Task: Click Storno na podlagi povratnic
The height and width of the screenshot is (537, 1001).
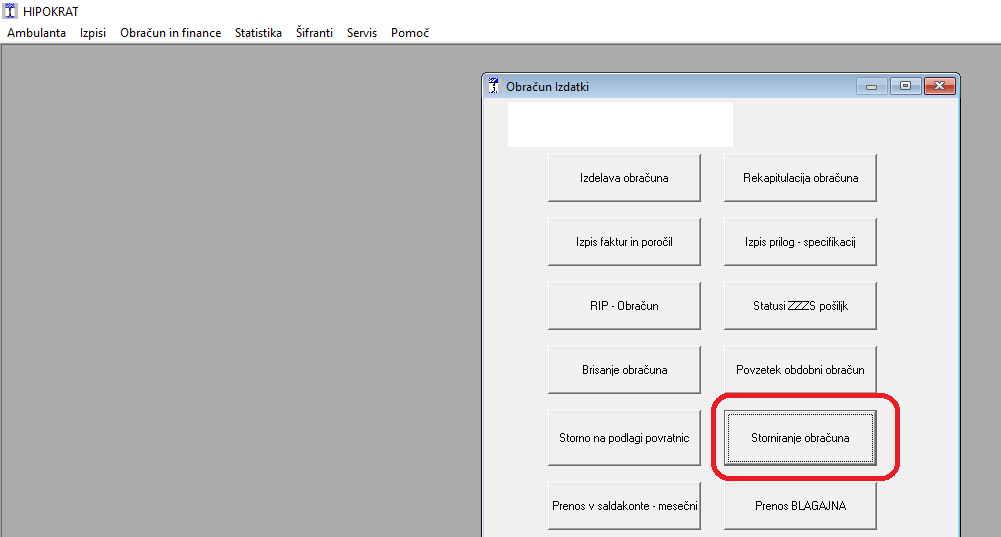Action: click(624, 438)
